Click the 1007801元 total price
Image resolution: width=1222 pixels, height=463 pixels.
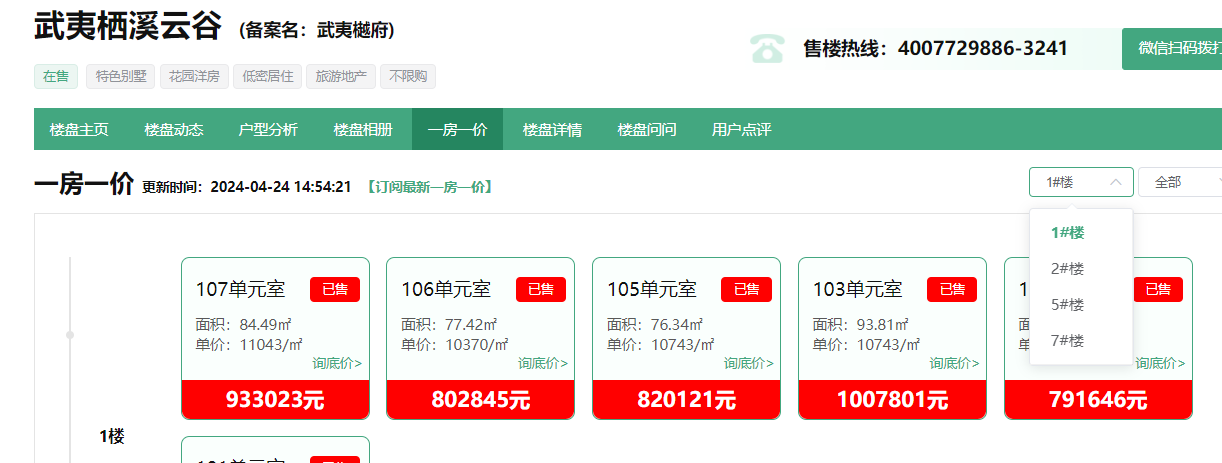tap(893, 400)
